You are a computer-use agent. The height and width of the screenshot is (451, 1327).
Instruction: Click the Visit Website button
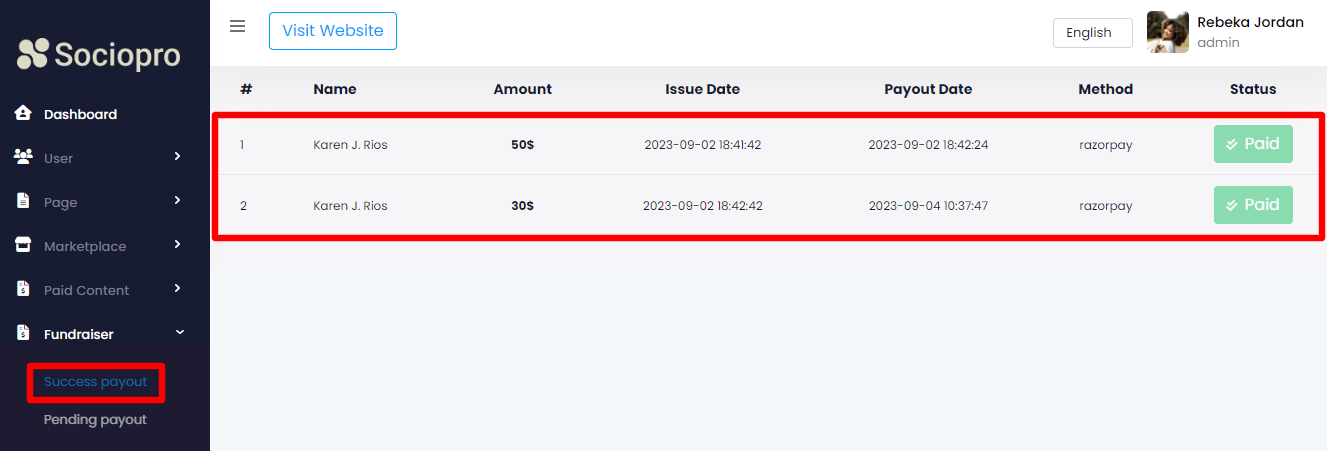point(332,31)
